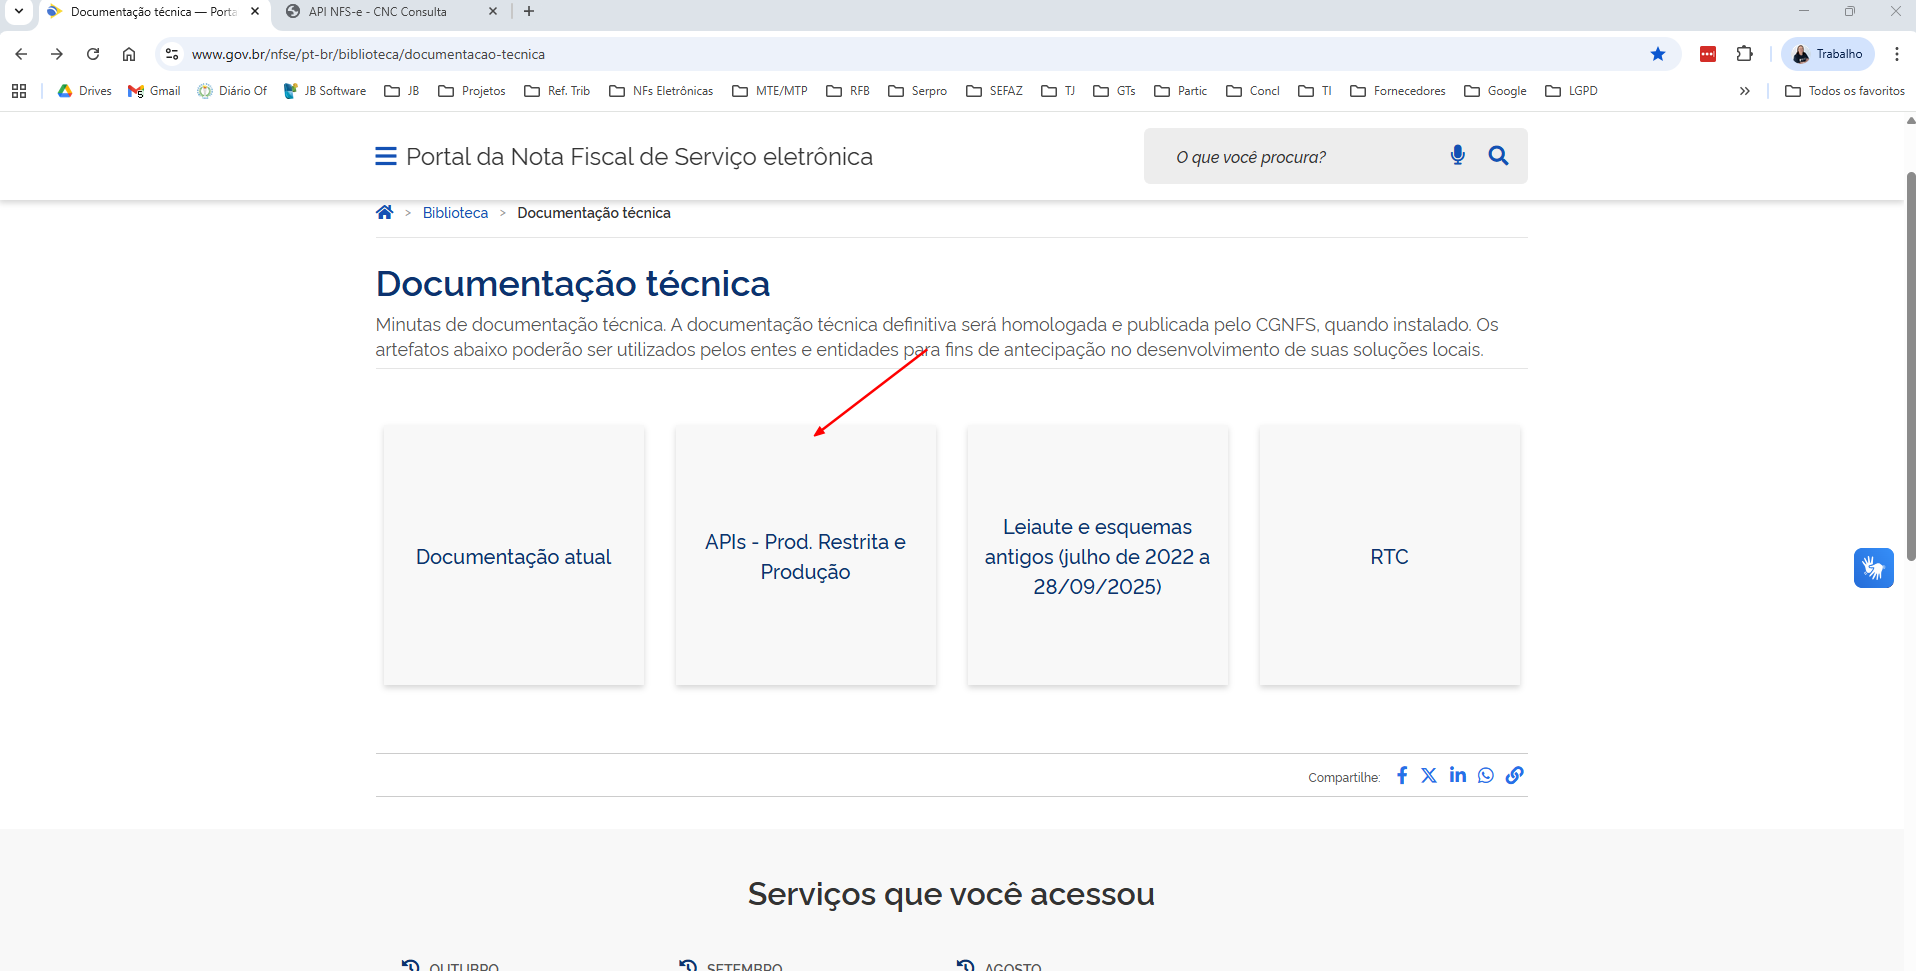Share page via WhatsApp
Viewport: 1916px width, 971px height.
pos(1486,775)
